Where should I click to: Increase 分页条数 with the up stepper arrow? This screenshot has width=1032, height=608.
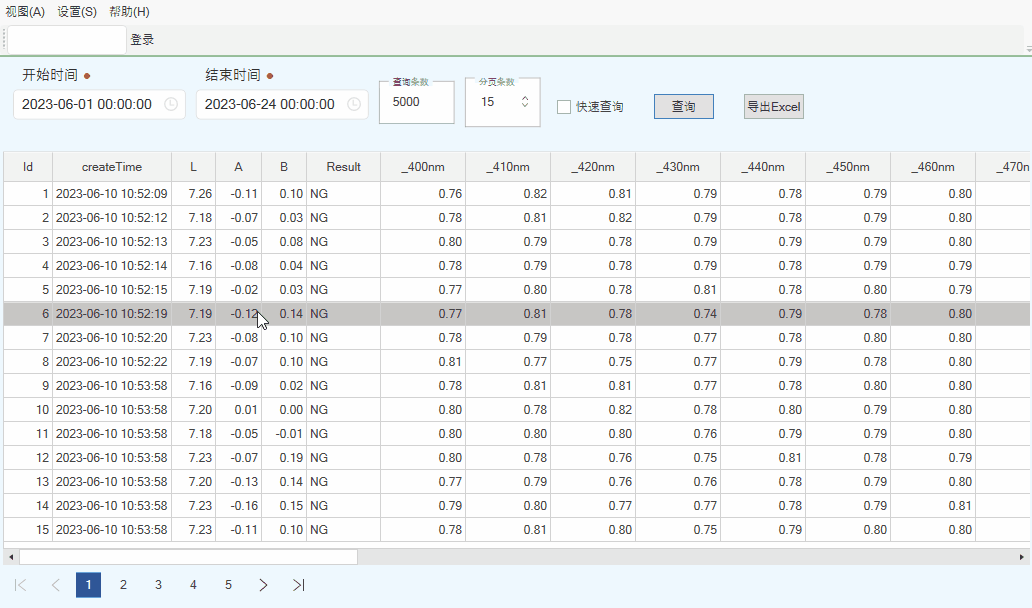(524, 96)
